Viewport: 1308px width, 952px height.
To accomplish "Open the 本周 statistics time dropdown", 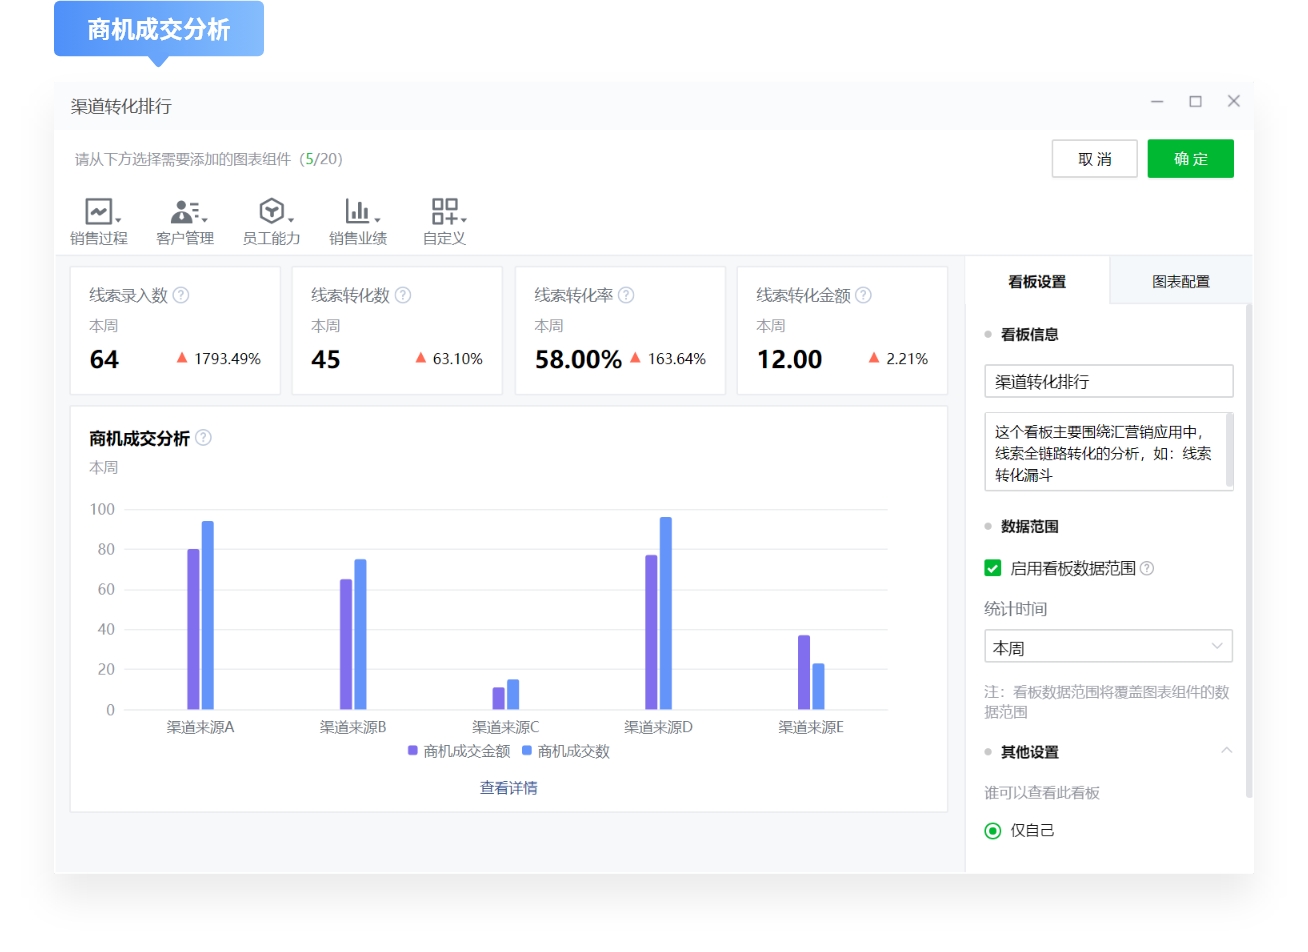I will click(x=1108, y=646).
